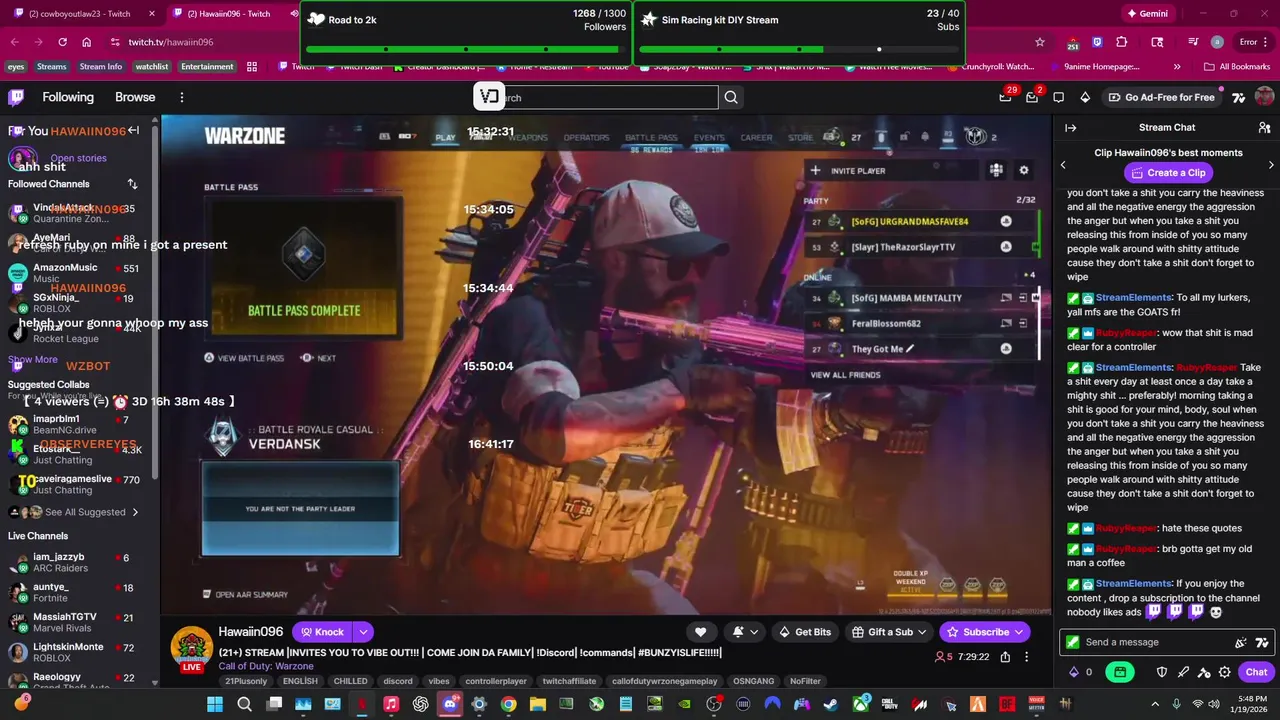Open Twitch notifications inbox with 29 badge

click(1006, 97)
